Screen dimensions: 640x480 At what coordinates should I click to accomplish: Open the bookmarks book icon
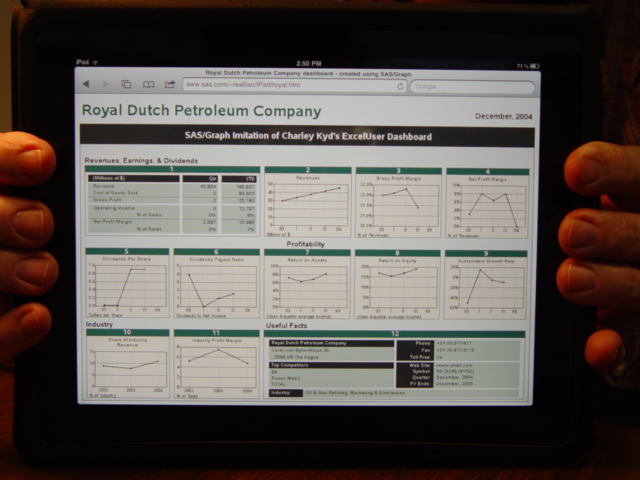click(149, 84)
